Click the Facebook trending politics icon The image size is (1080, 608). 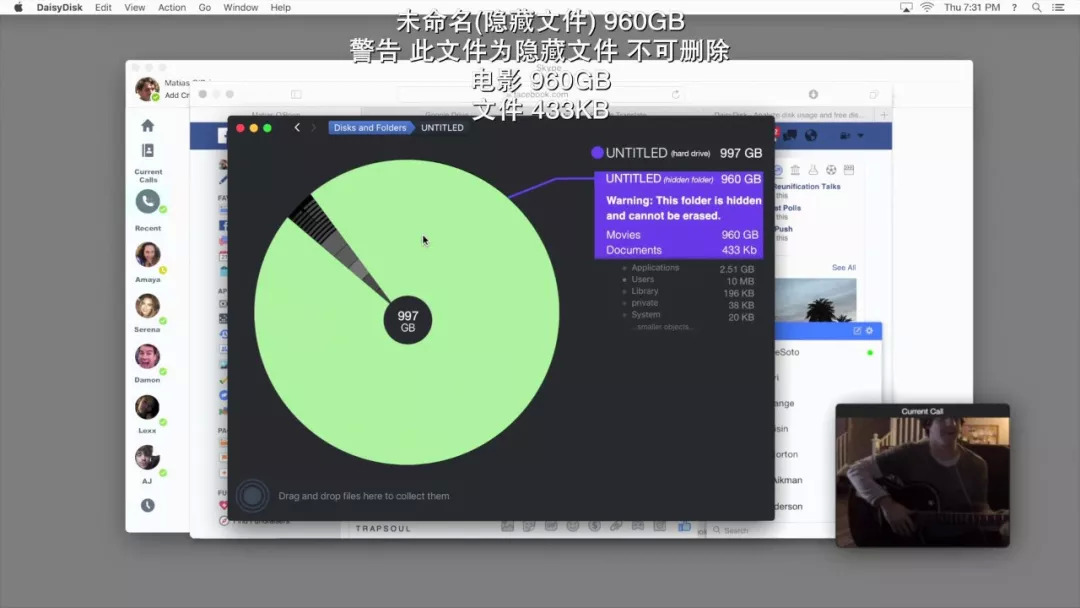795,170
